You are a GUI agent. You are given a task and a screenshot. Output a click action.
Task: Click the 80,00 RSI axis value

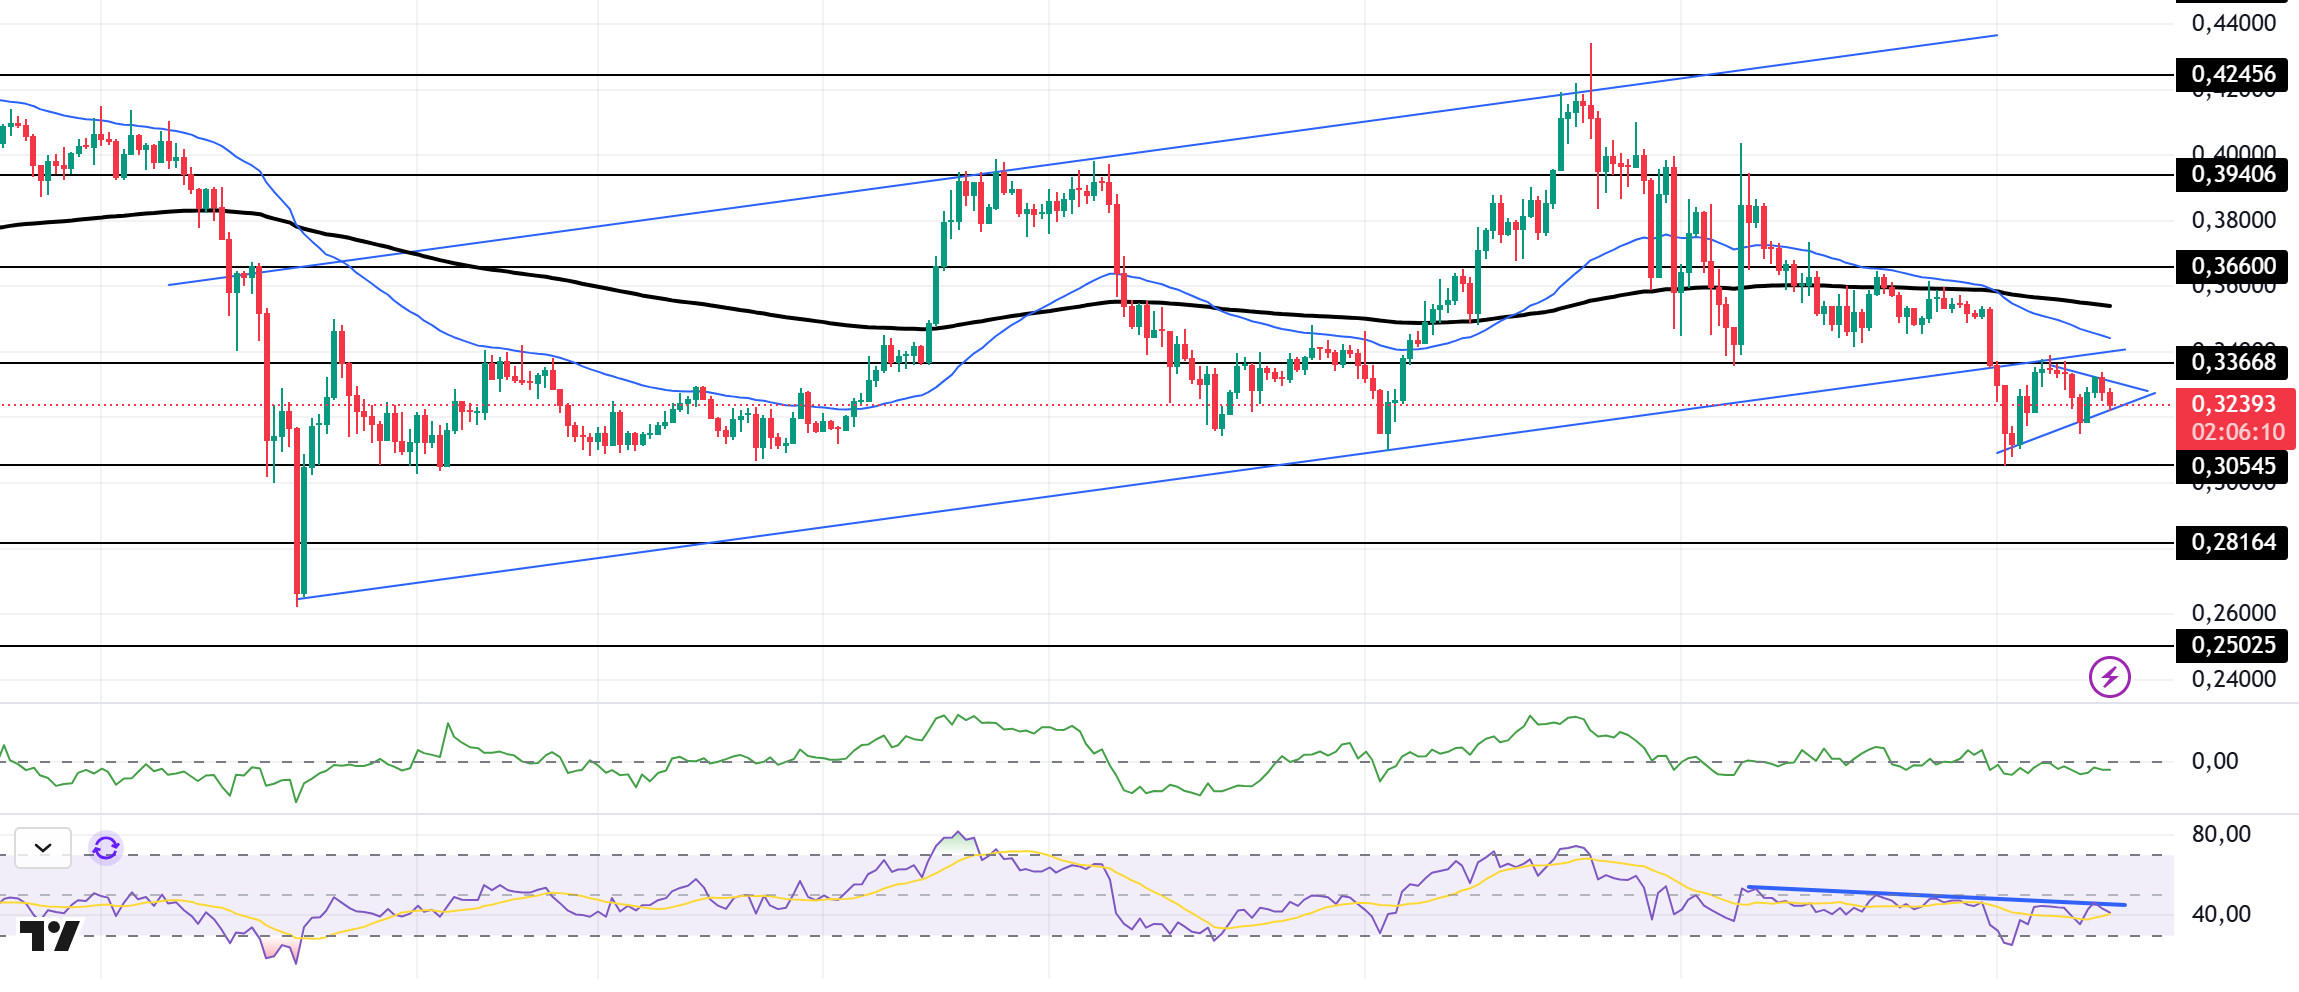2221,834
